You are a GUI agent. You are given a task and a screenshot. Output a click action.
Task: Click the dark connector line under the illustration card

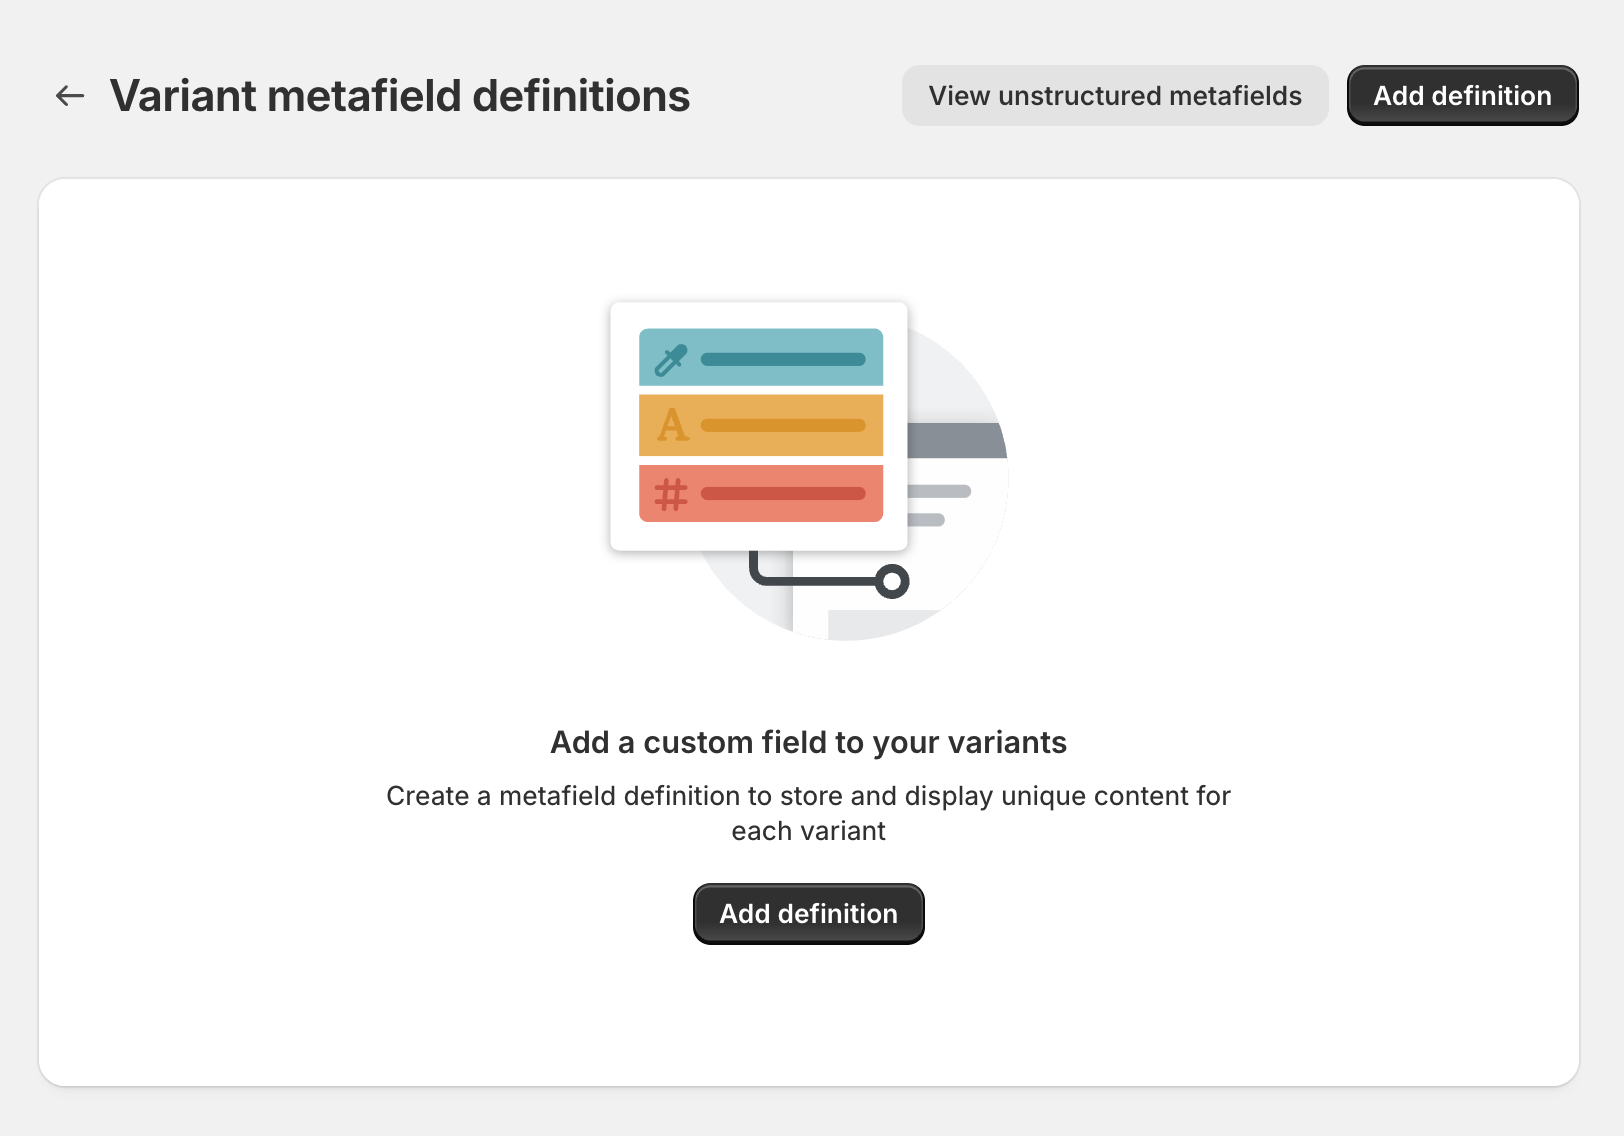(810, 581)
